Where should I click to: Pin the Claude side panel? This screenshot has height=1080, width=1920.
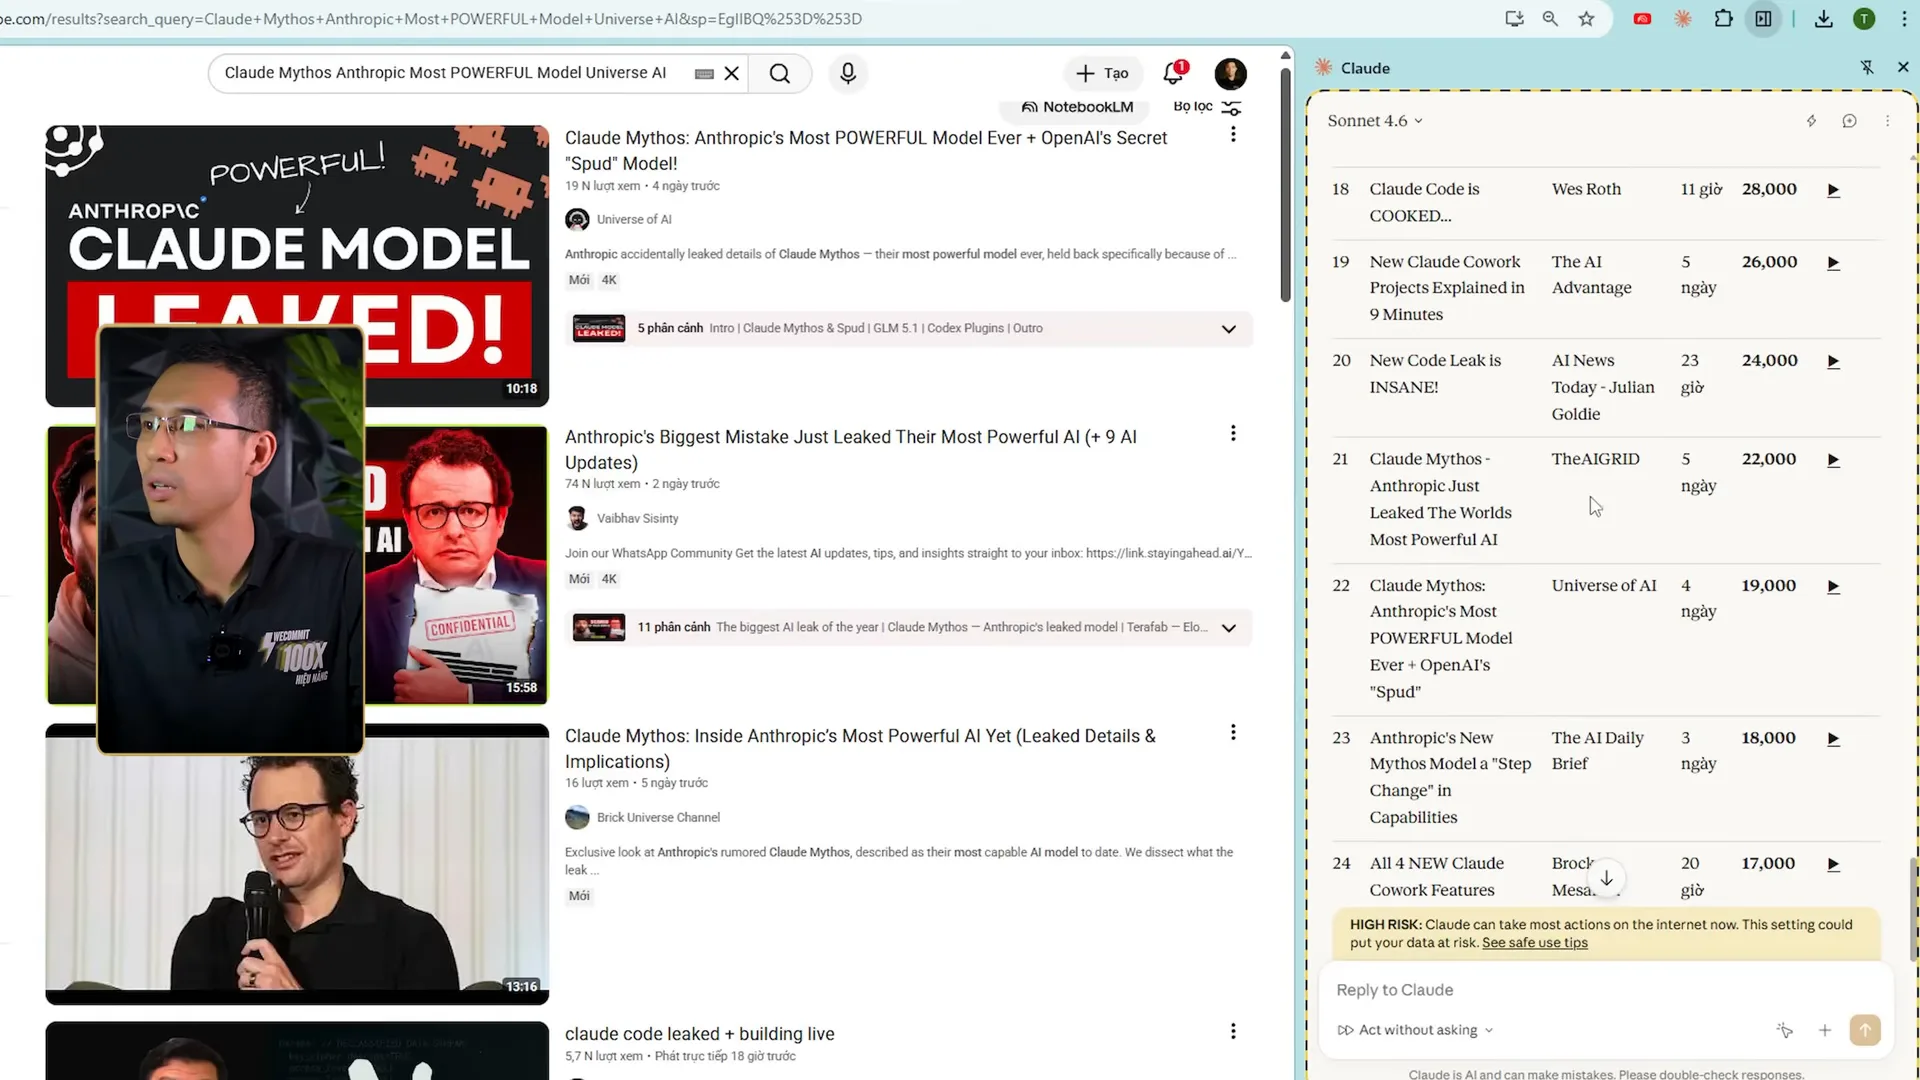1866,67
